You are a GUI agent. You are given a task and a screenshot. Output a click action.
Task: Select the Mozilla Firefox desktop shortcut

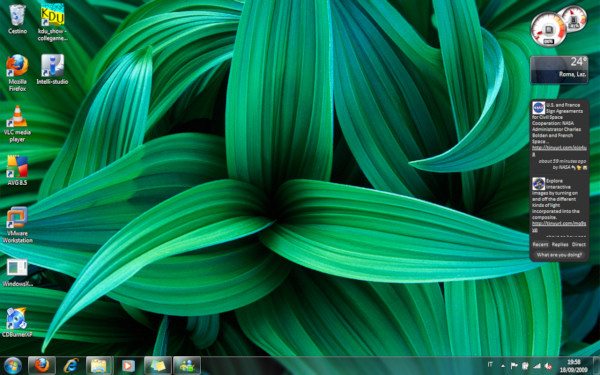coord(17,73)
